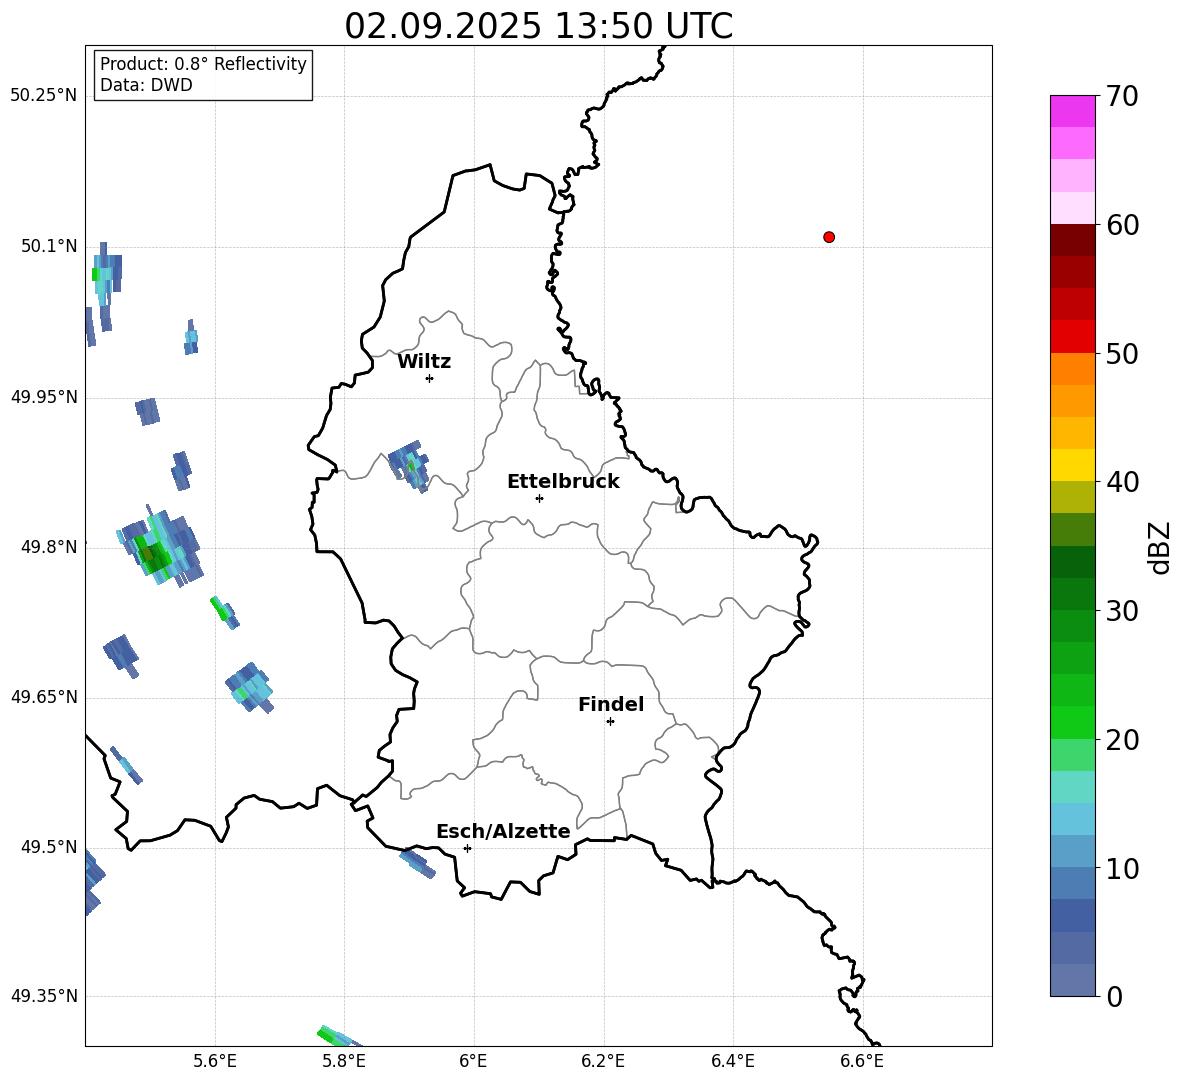Click the 6.6°E longitude label
The height and width of the screenshot is (1081, 1184).
point(862,1062)
